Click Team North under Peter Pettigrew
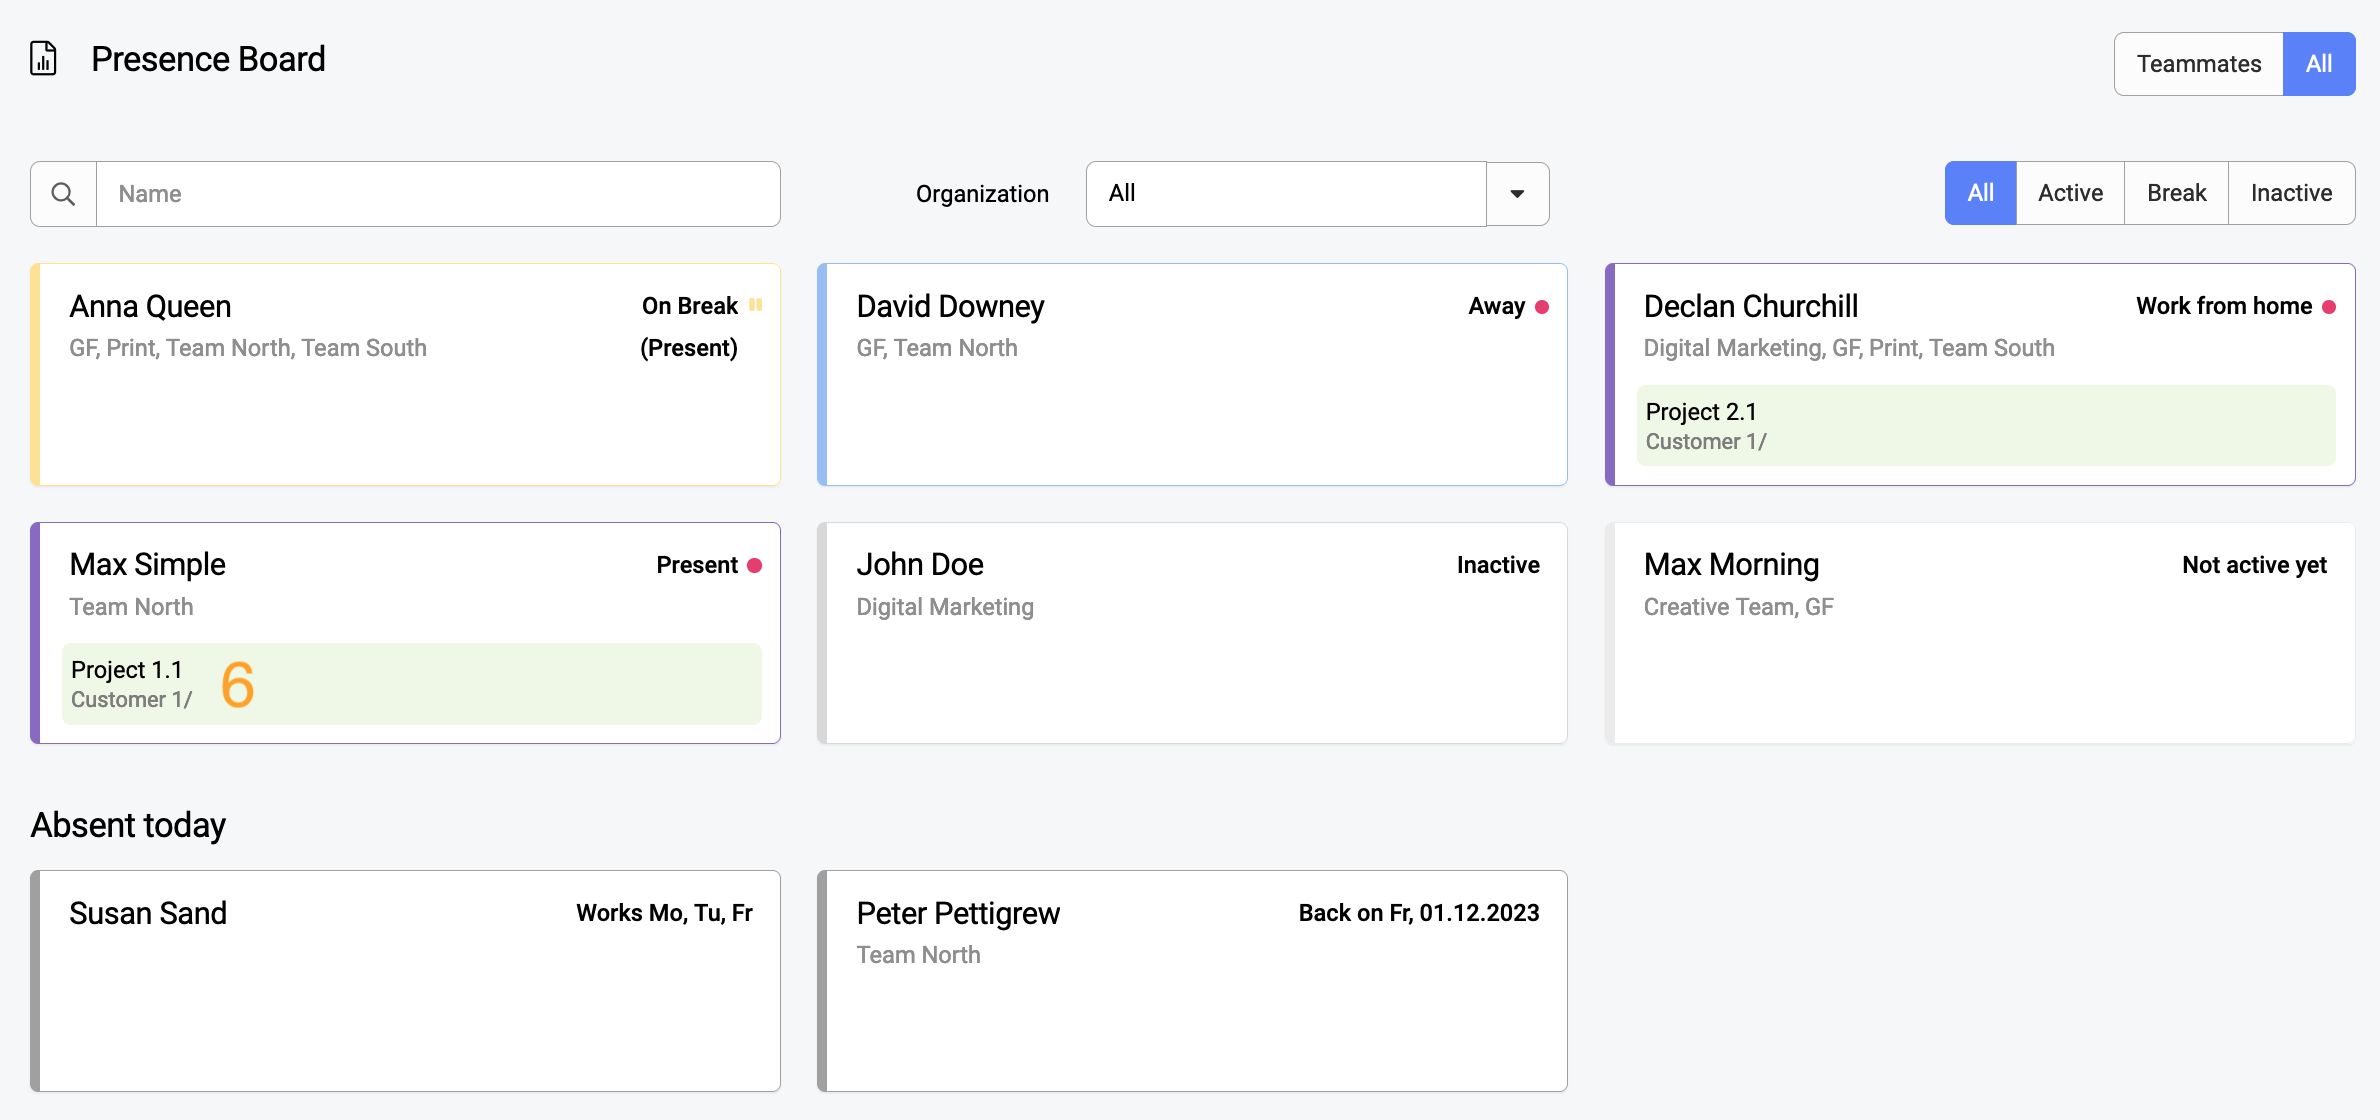 [x=918, y=955]
